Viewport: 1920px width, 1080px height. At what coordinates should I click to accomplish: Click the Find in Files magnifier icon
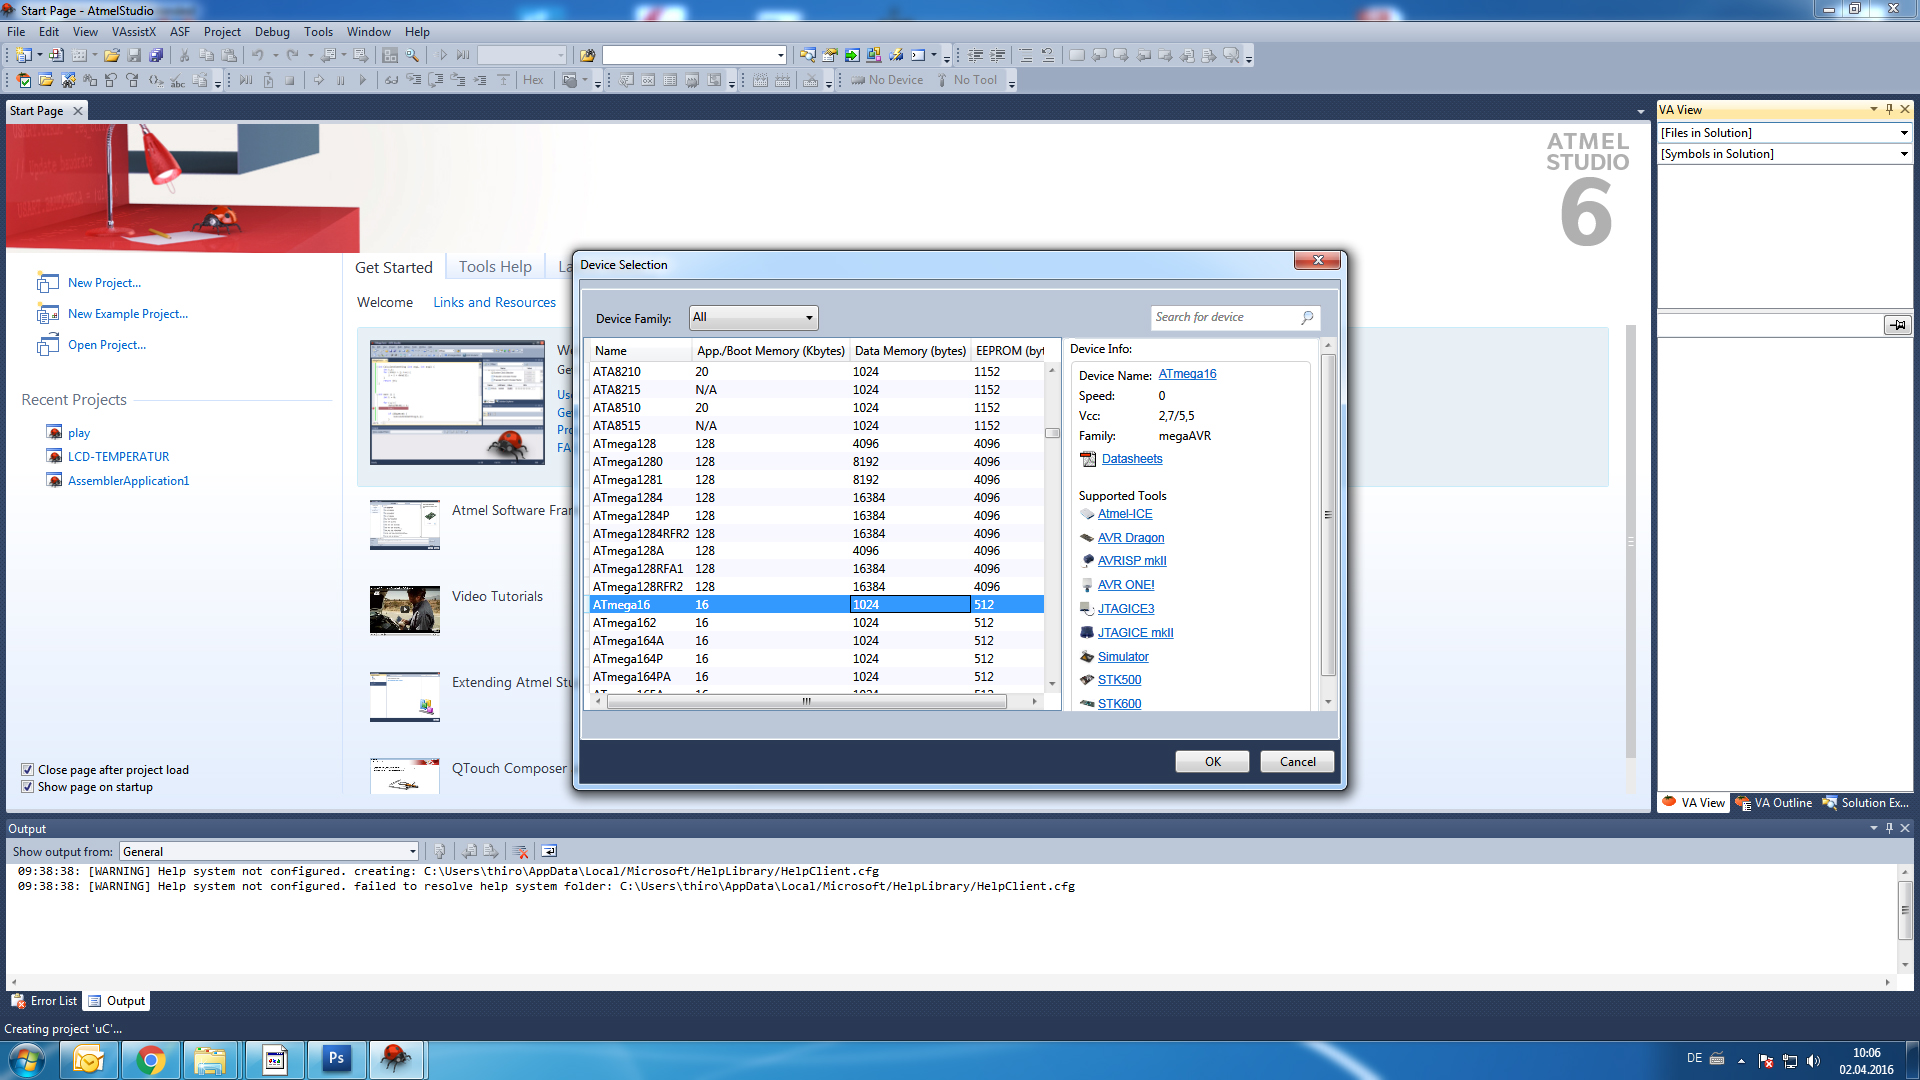(x=412, y=55)
